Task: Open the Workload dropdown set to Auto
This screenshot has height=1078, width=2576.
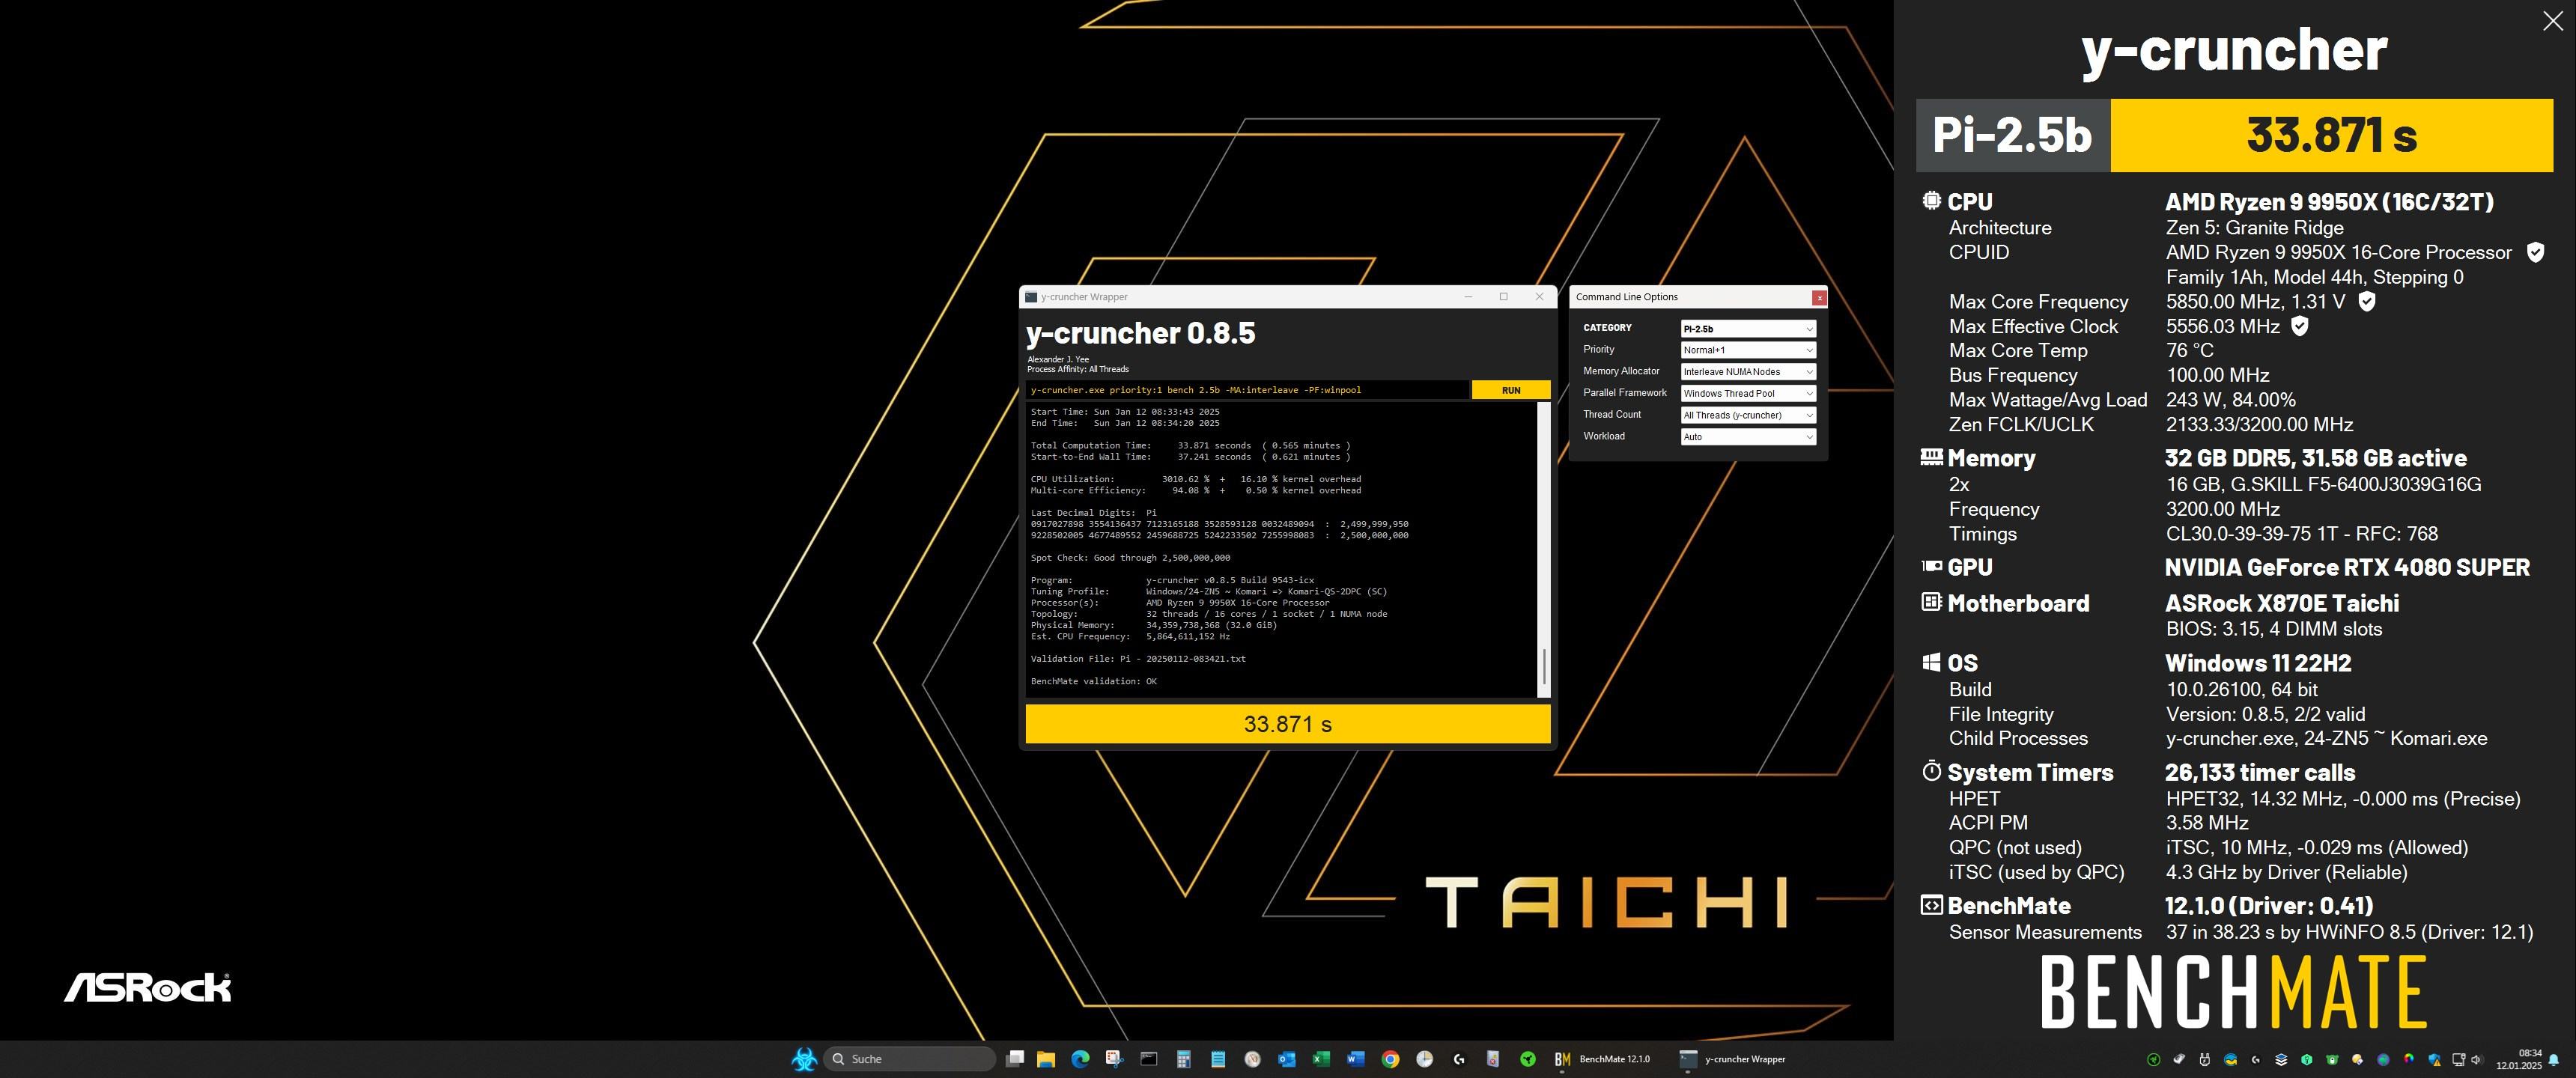Action: [x=1747, y=437]
